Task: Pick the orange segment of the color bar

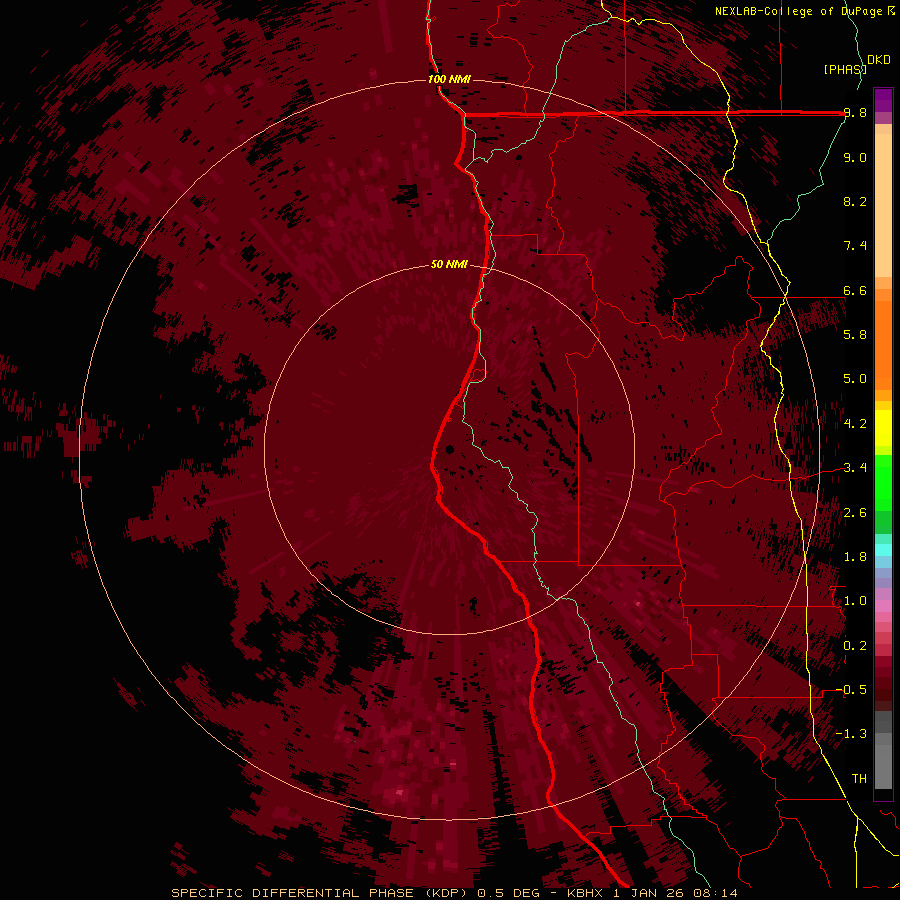Action: [883, 344]
